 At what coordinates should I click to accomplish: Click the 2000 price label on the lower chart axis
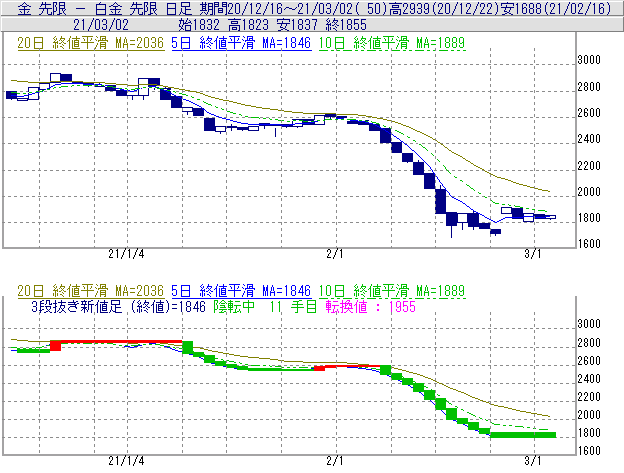point(589,415)
